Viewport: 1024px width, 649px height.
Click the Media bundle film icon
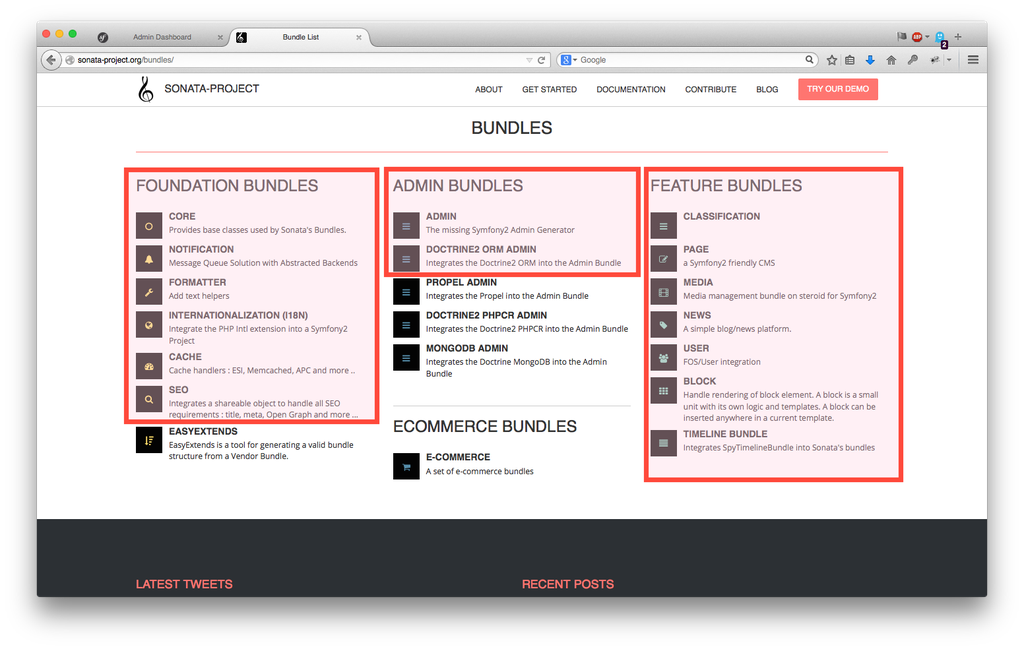click(663, 291)
